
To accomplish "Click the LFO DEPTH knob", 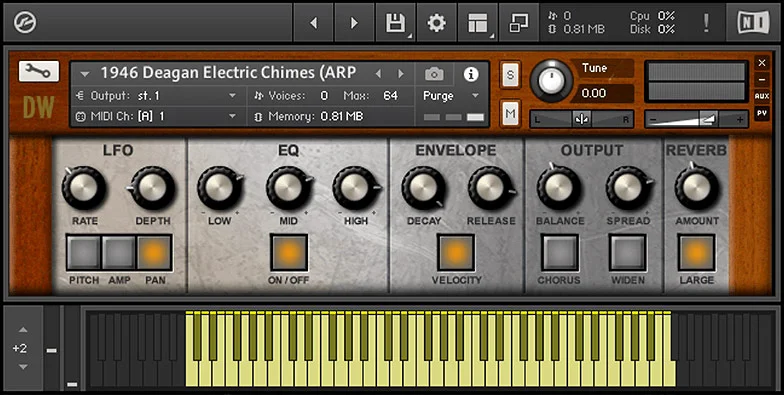I will tap(152, 188).
